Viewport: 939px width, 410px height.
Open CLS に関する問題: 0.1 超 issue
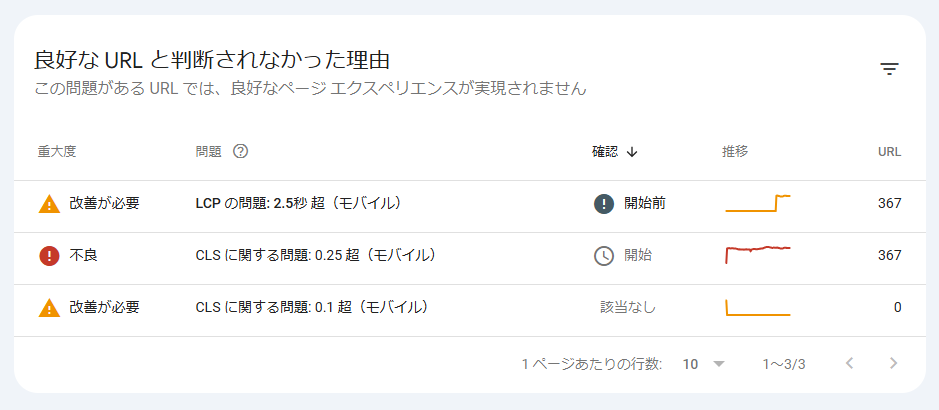pyautogui.click(x=312, y=308)
